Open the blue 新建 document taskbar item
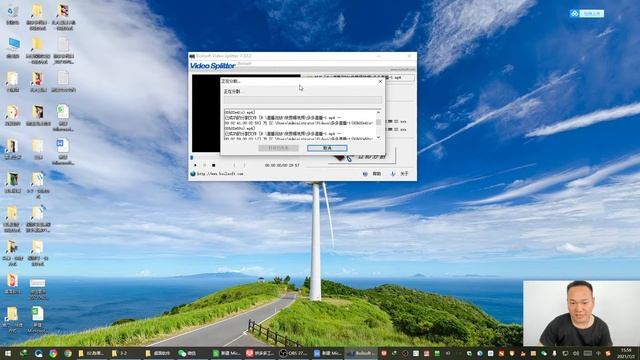 [x=327, y=353]
